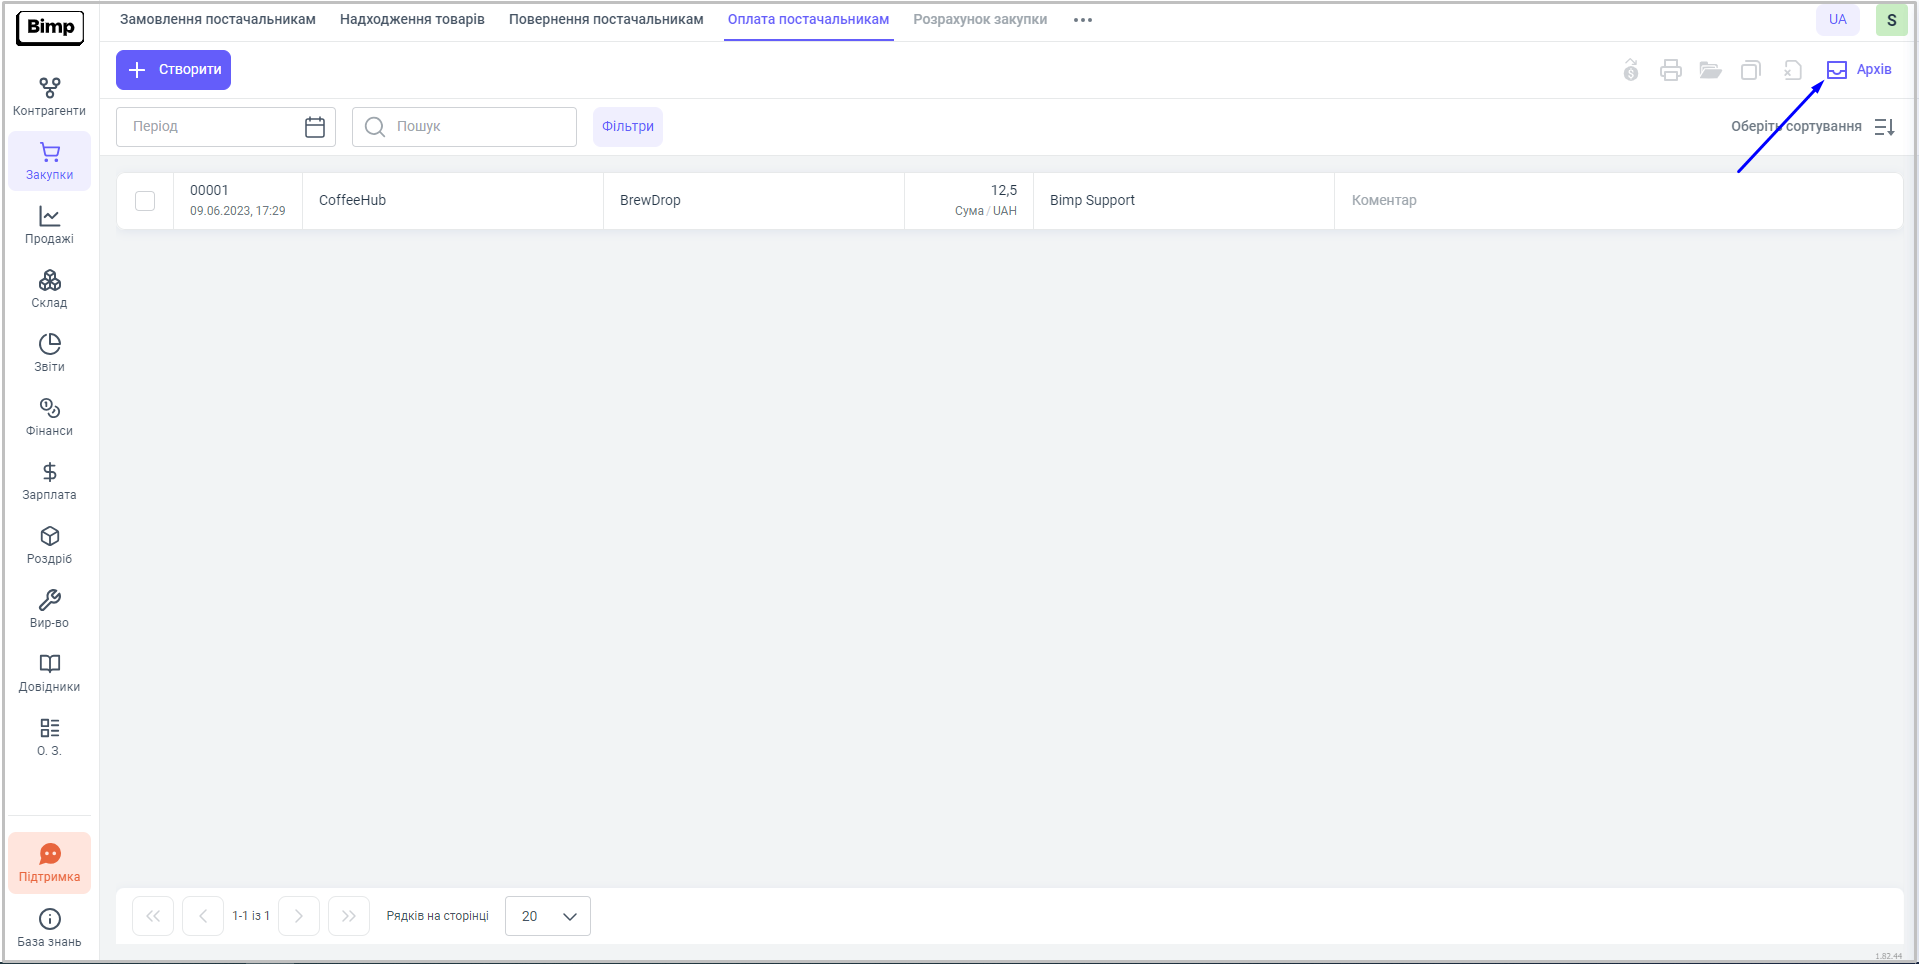Open the Продажі sidebar section
The height and width of the screenshot is (964, 1919).
coord(49,225)
